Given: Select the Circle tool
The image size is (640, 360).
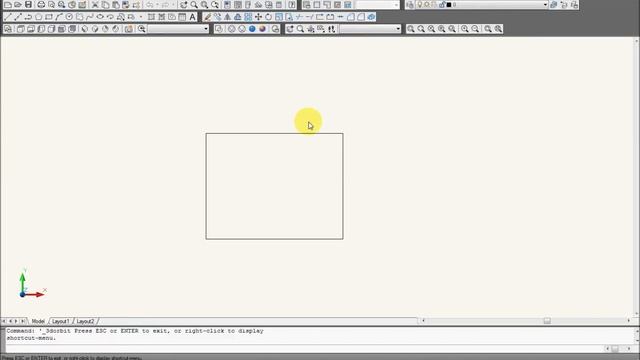Looking at the screenshot, I should pyautogui.click(x=69, y=17).
